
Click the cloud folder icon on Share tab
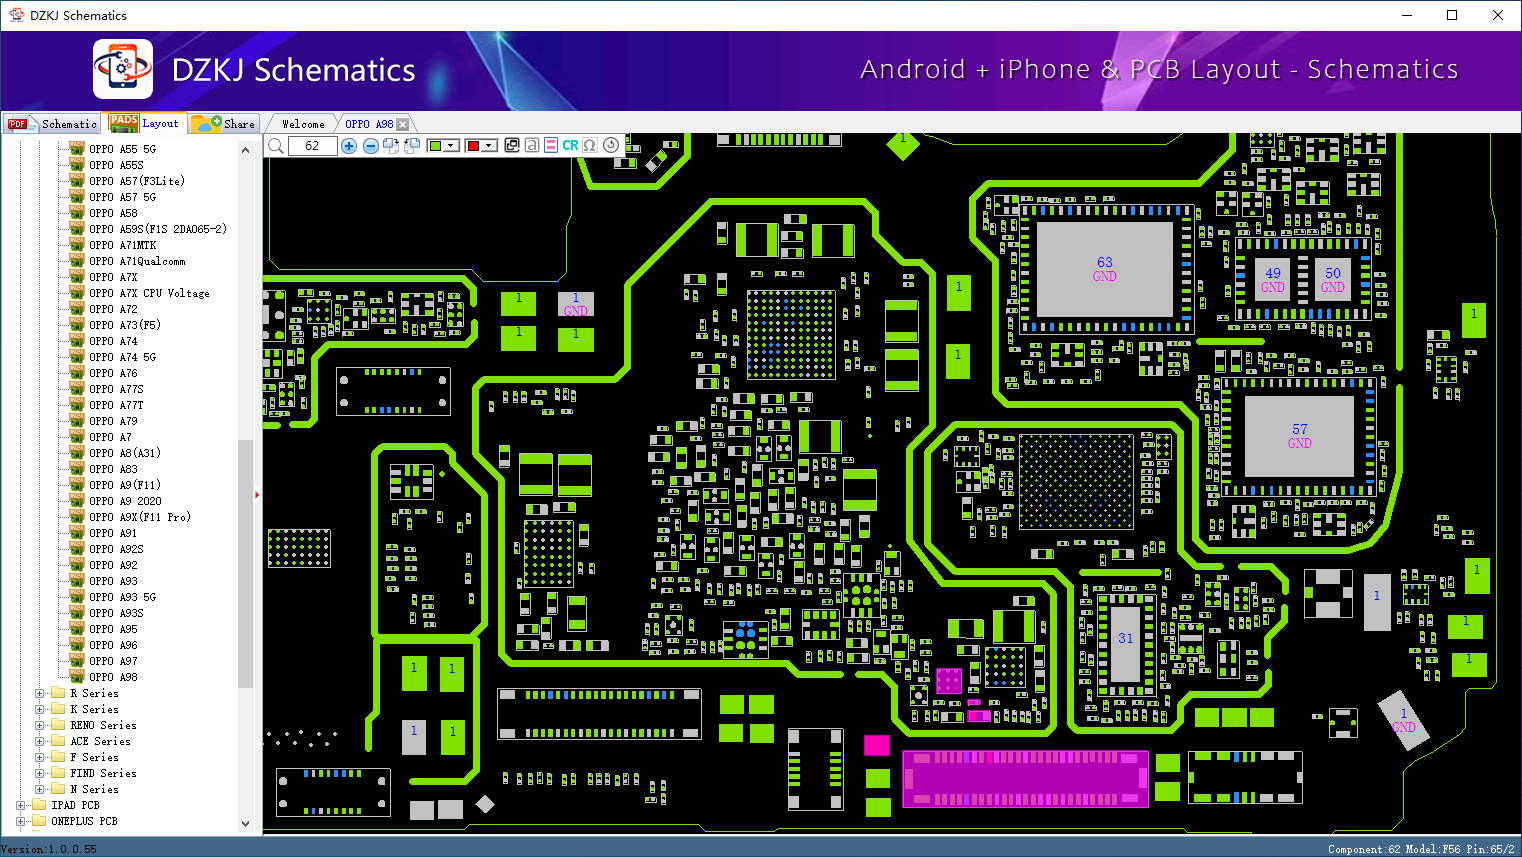[x=207, y=123]
